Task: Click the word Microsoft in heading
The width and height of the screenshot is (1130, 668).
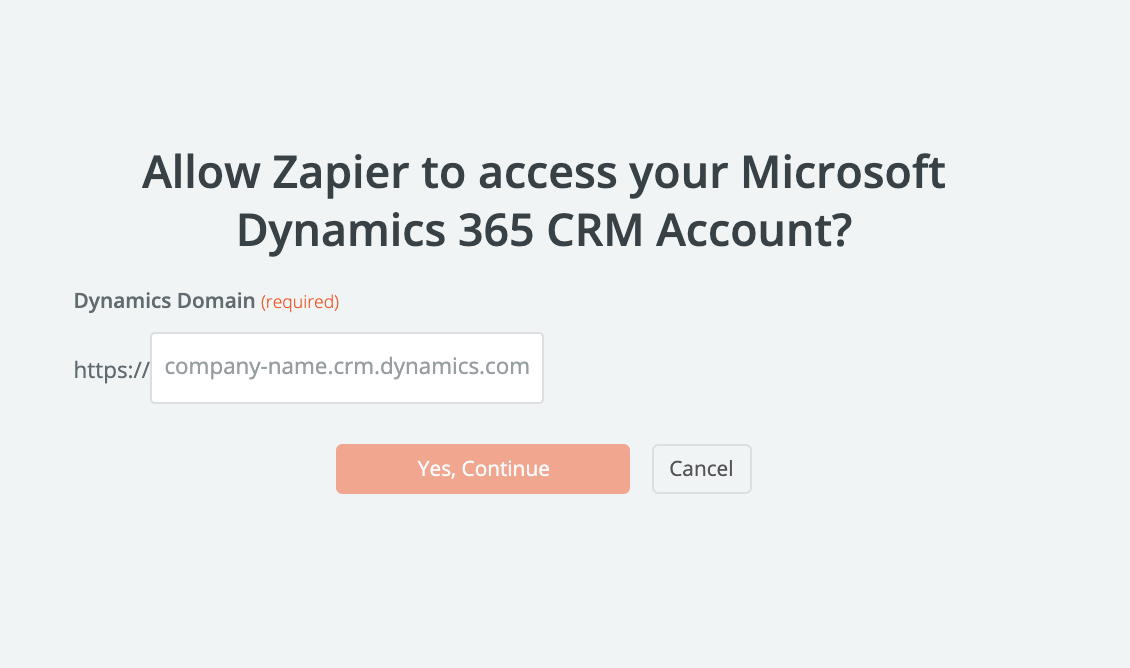Action: coord(843,173)
